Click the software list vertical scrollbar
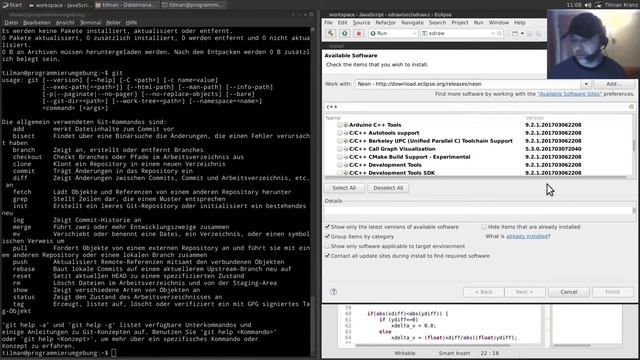This screenshot has width=640, height=360. click(x=633, y=145)
